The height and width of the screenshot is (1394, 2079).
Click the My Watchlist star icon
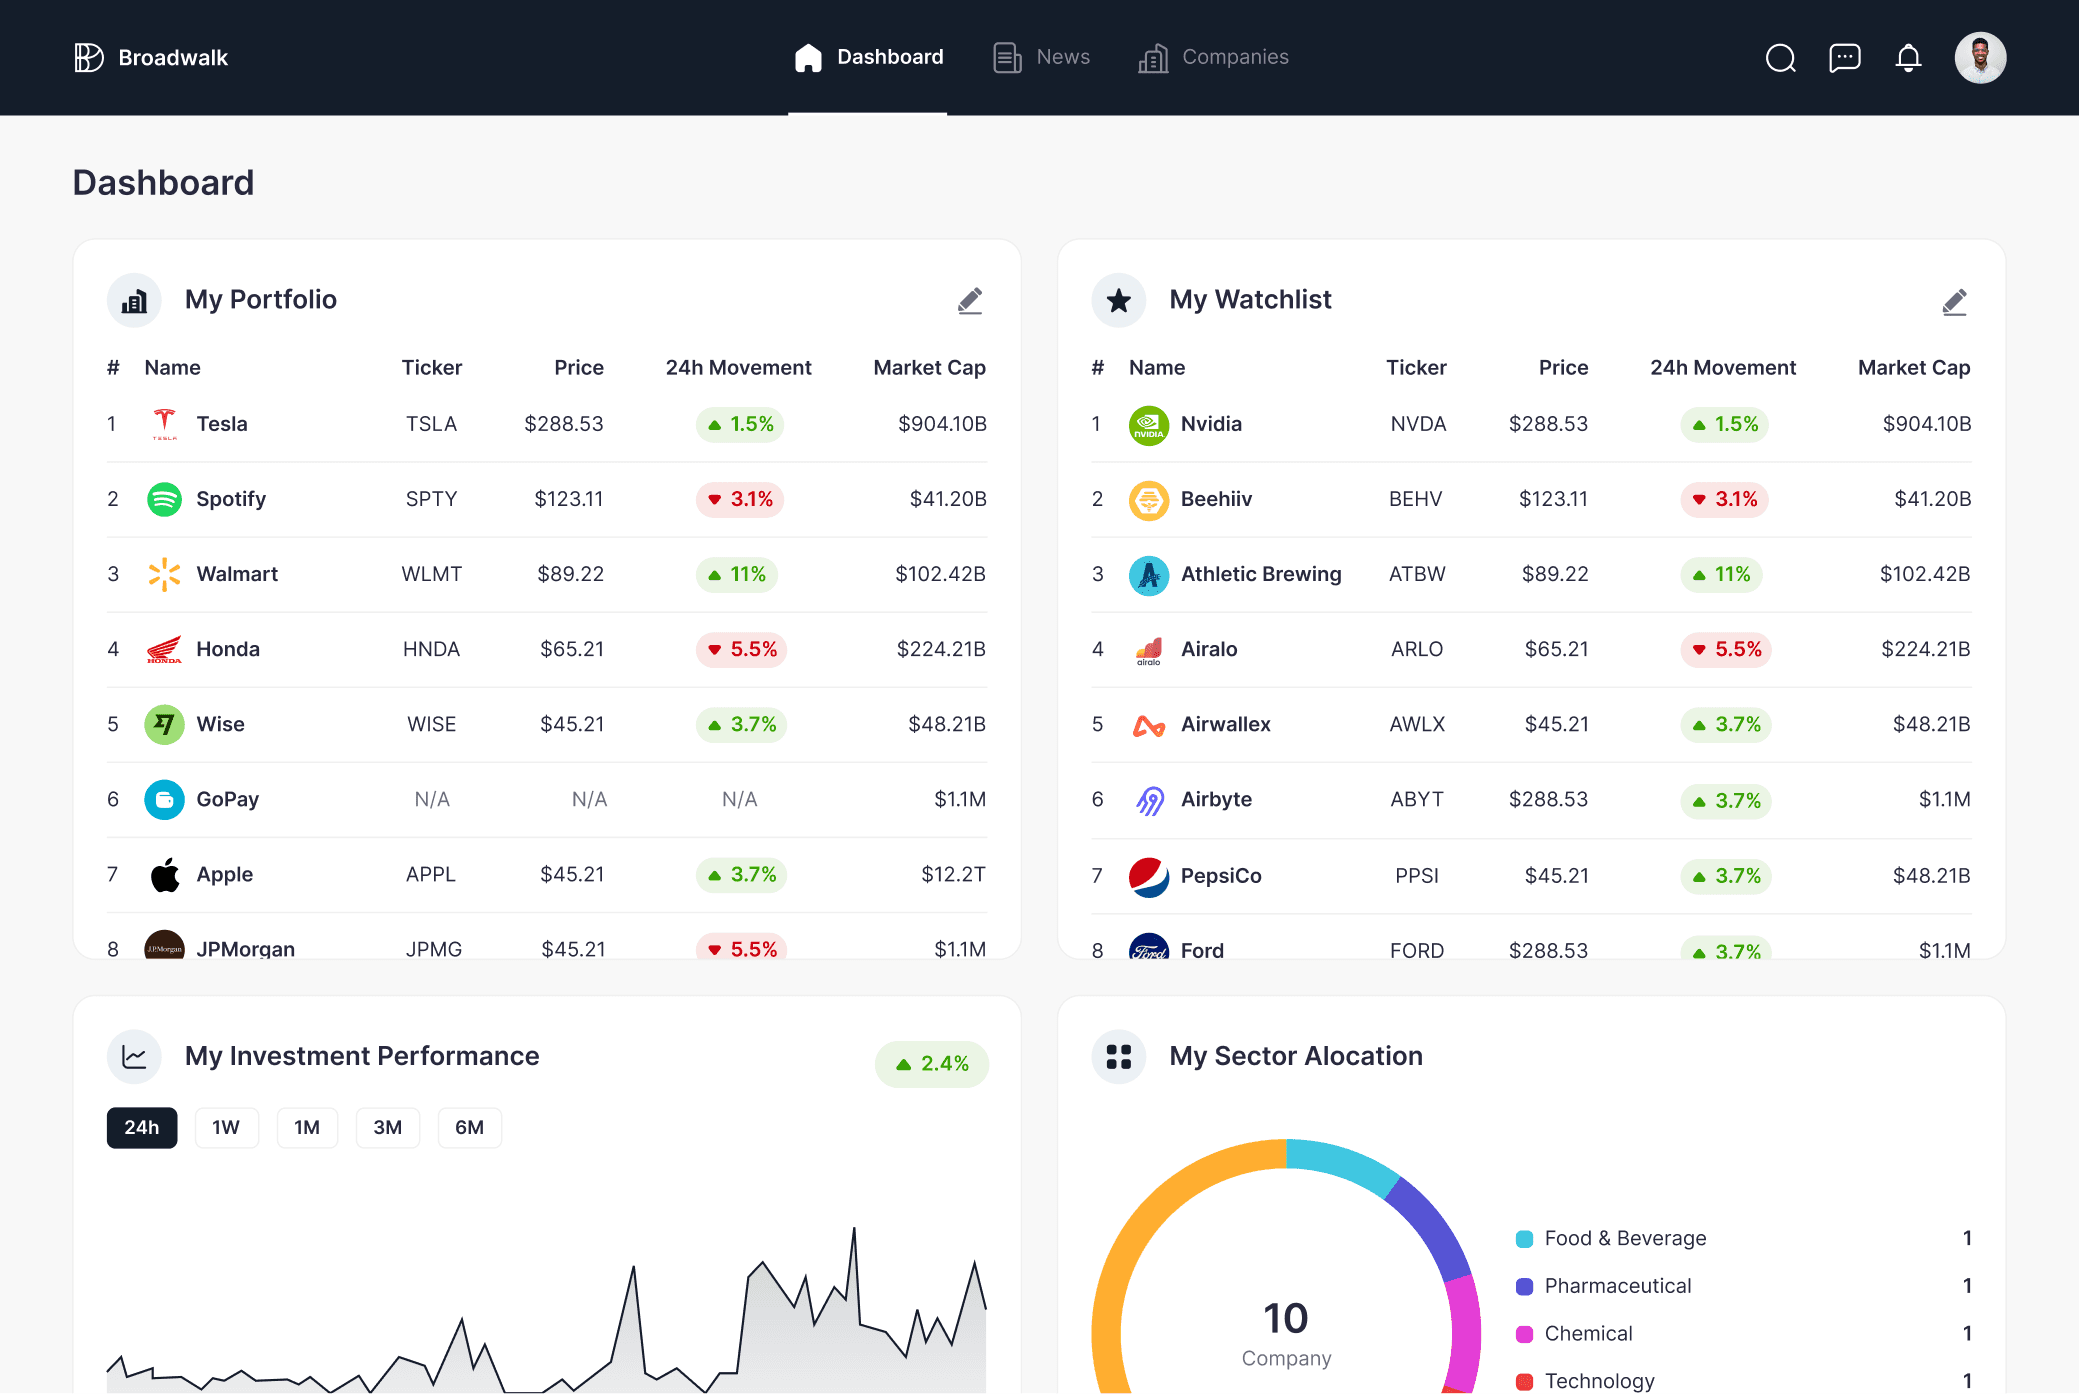pyautogui.click(x=1119, y=300)
